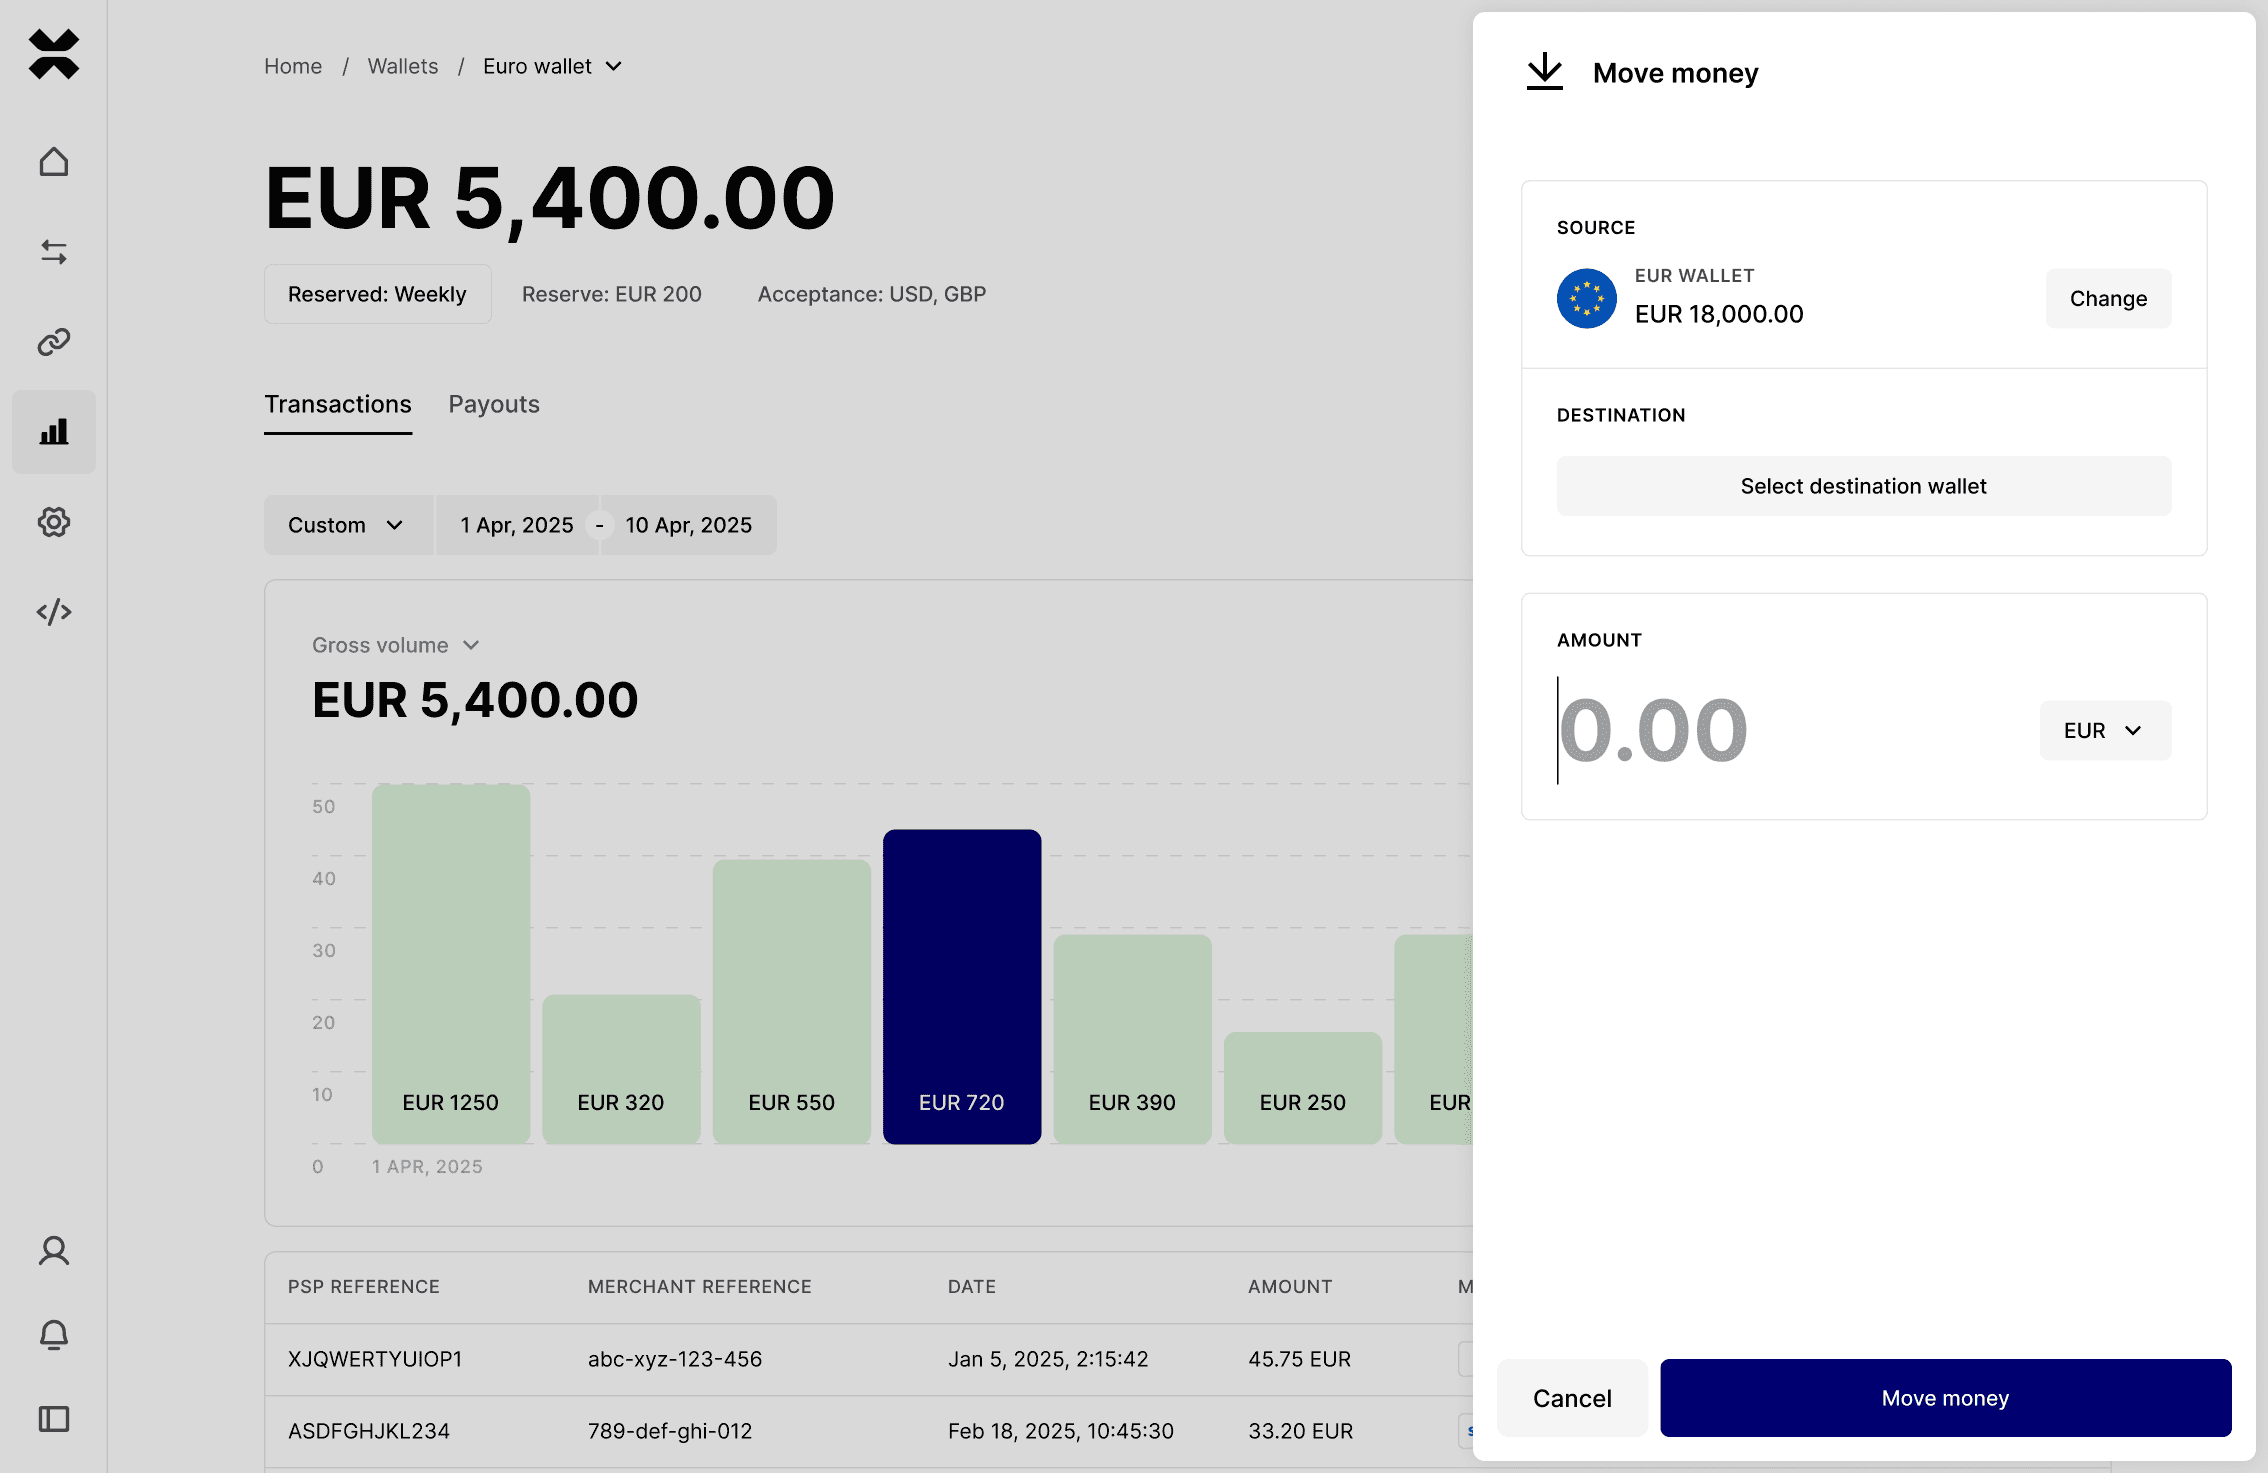This screenshot has height=1473, width=2268.
Task: Click Select destination wallet button
Action: coord(1863,486)
